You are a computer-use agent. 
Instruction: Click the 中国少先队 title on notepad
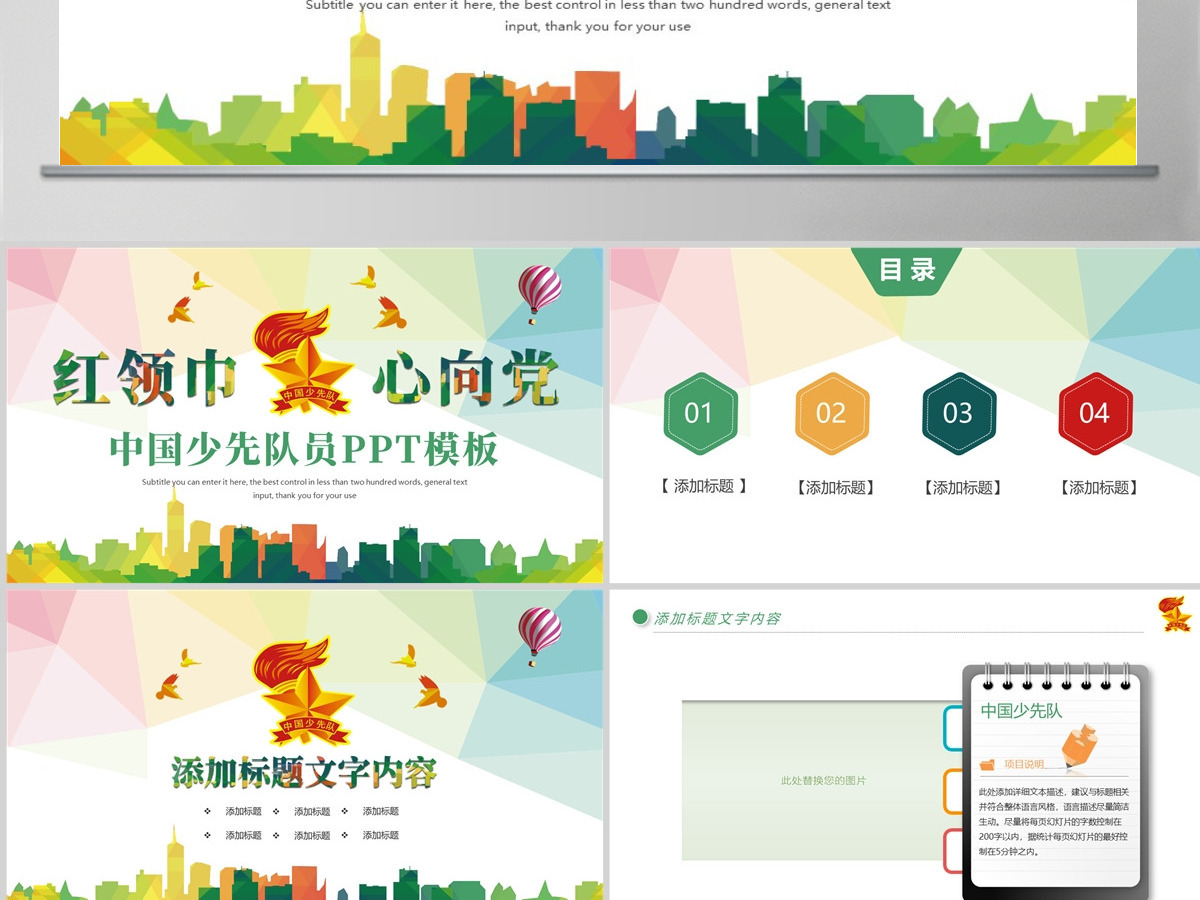(1021, 711)
